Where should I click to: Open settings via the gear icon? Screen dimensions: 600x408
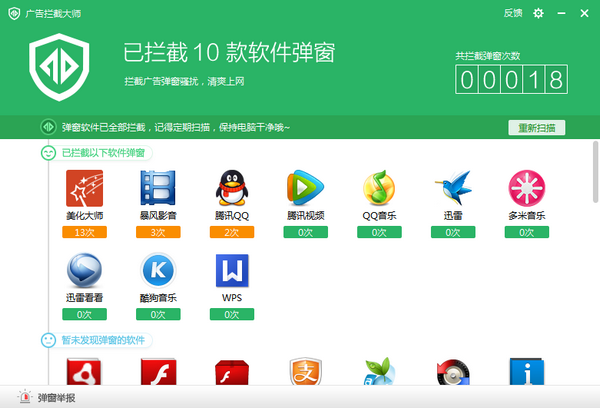coord(538,13)
